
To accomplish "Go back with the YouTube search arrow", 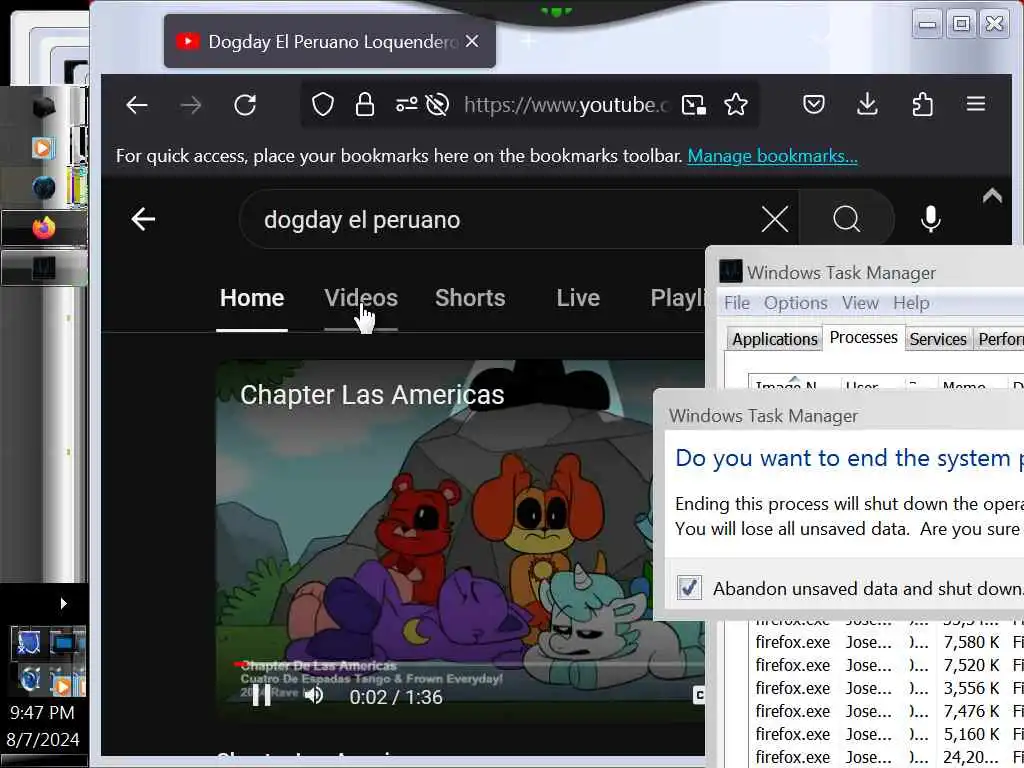I will click(x=143, y=219).
